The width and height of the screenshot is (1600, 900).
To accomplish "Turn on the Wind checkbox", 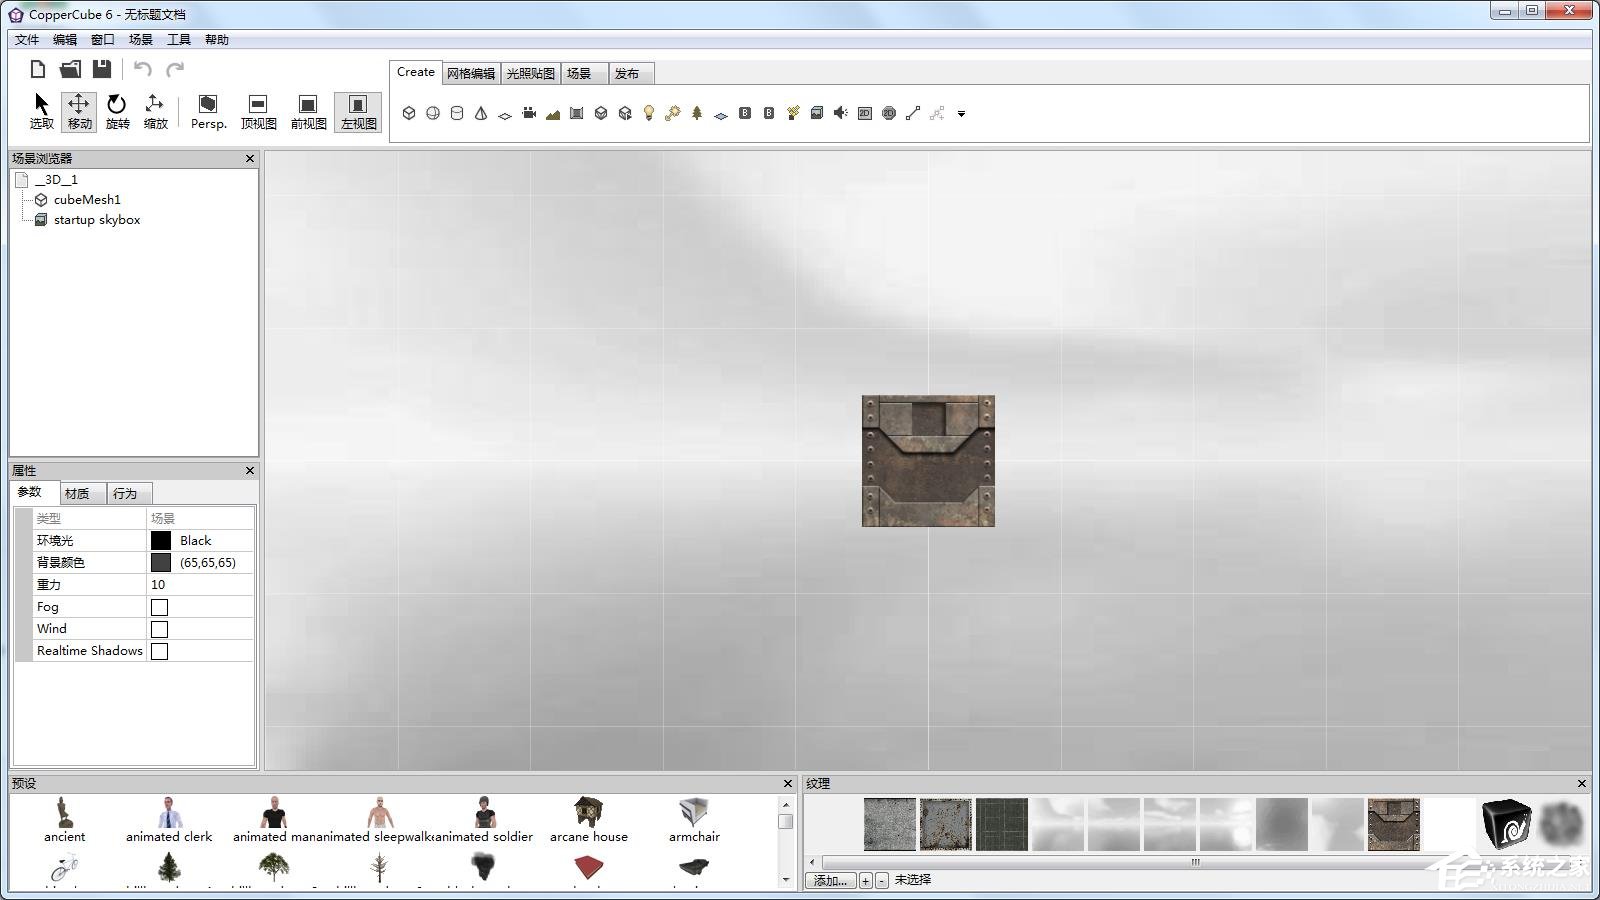I will pyautogui.click(x=159, y=629).
